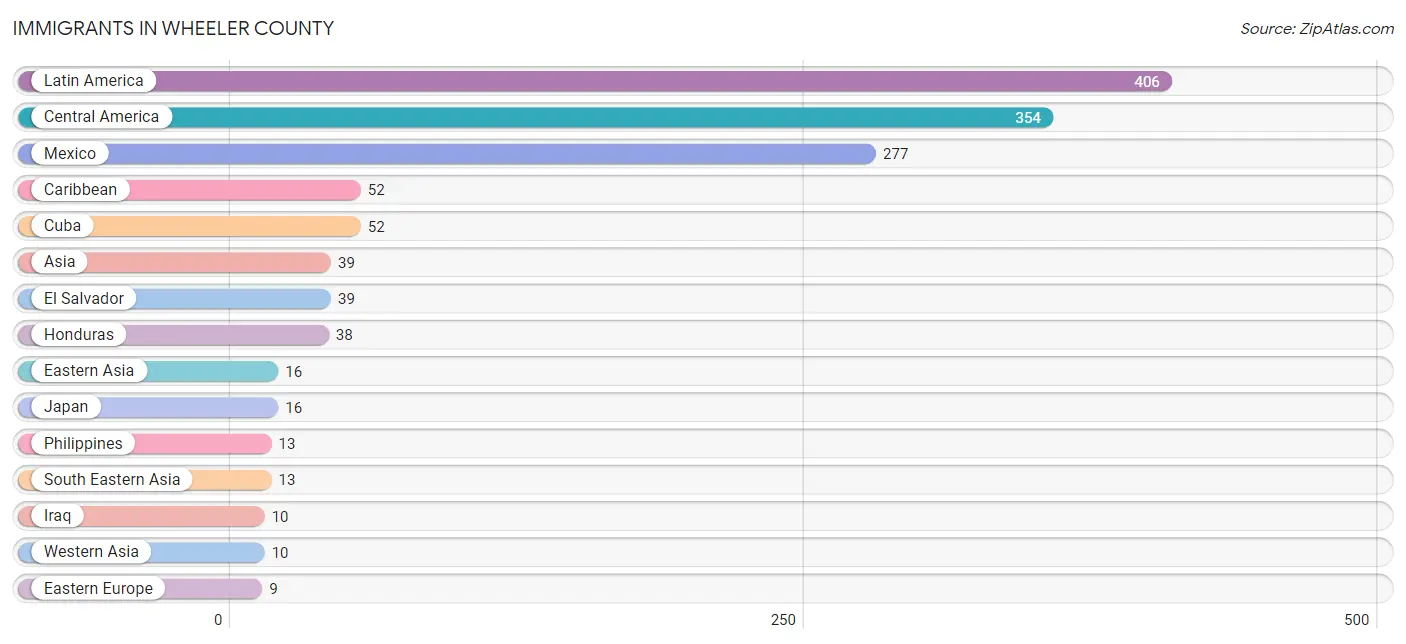Image resolution: width=1406 pixels, height=644 pixels.
Task: Click the 500 axis tick label
Action: (x=1356, y=620)
